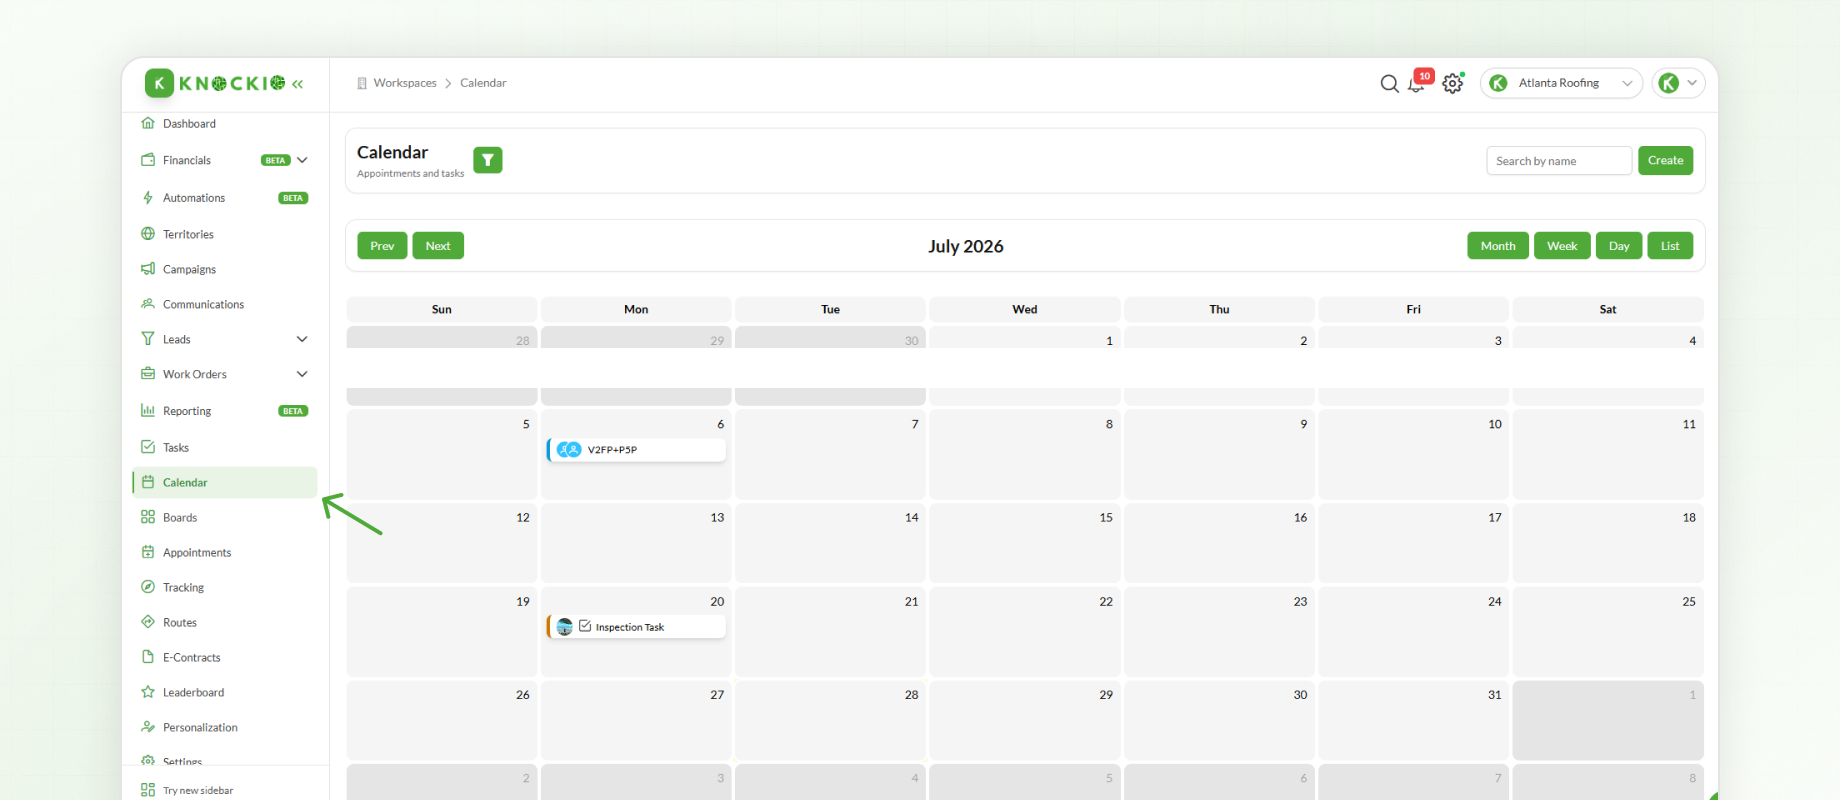Click the Reporting bar chart icon
Screen dimensions: 1840x800
[x=148, y=410]
